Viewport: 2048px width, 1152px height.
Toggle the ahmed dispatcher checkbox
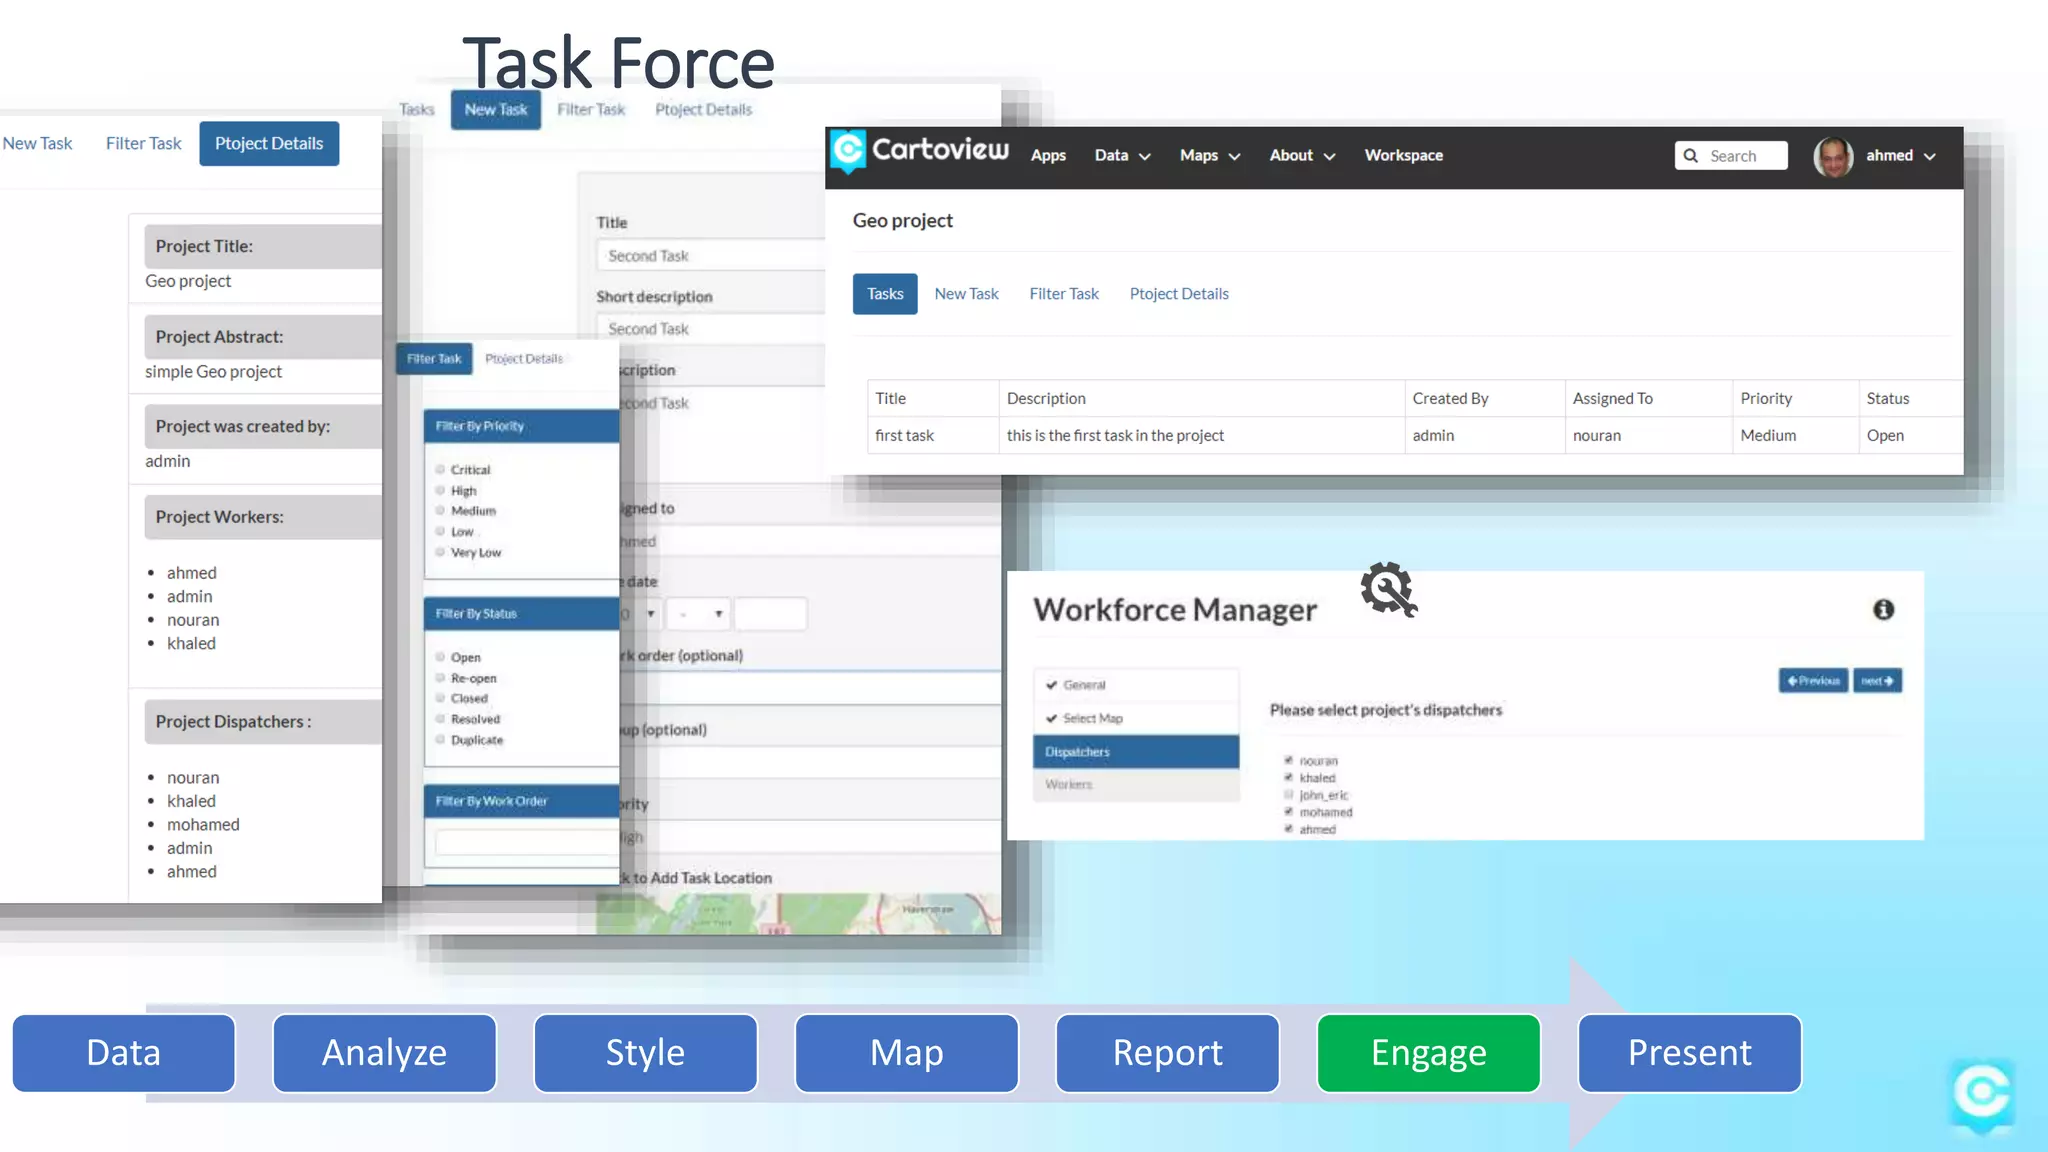(x=1289, y=829)
